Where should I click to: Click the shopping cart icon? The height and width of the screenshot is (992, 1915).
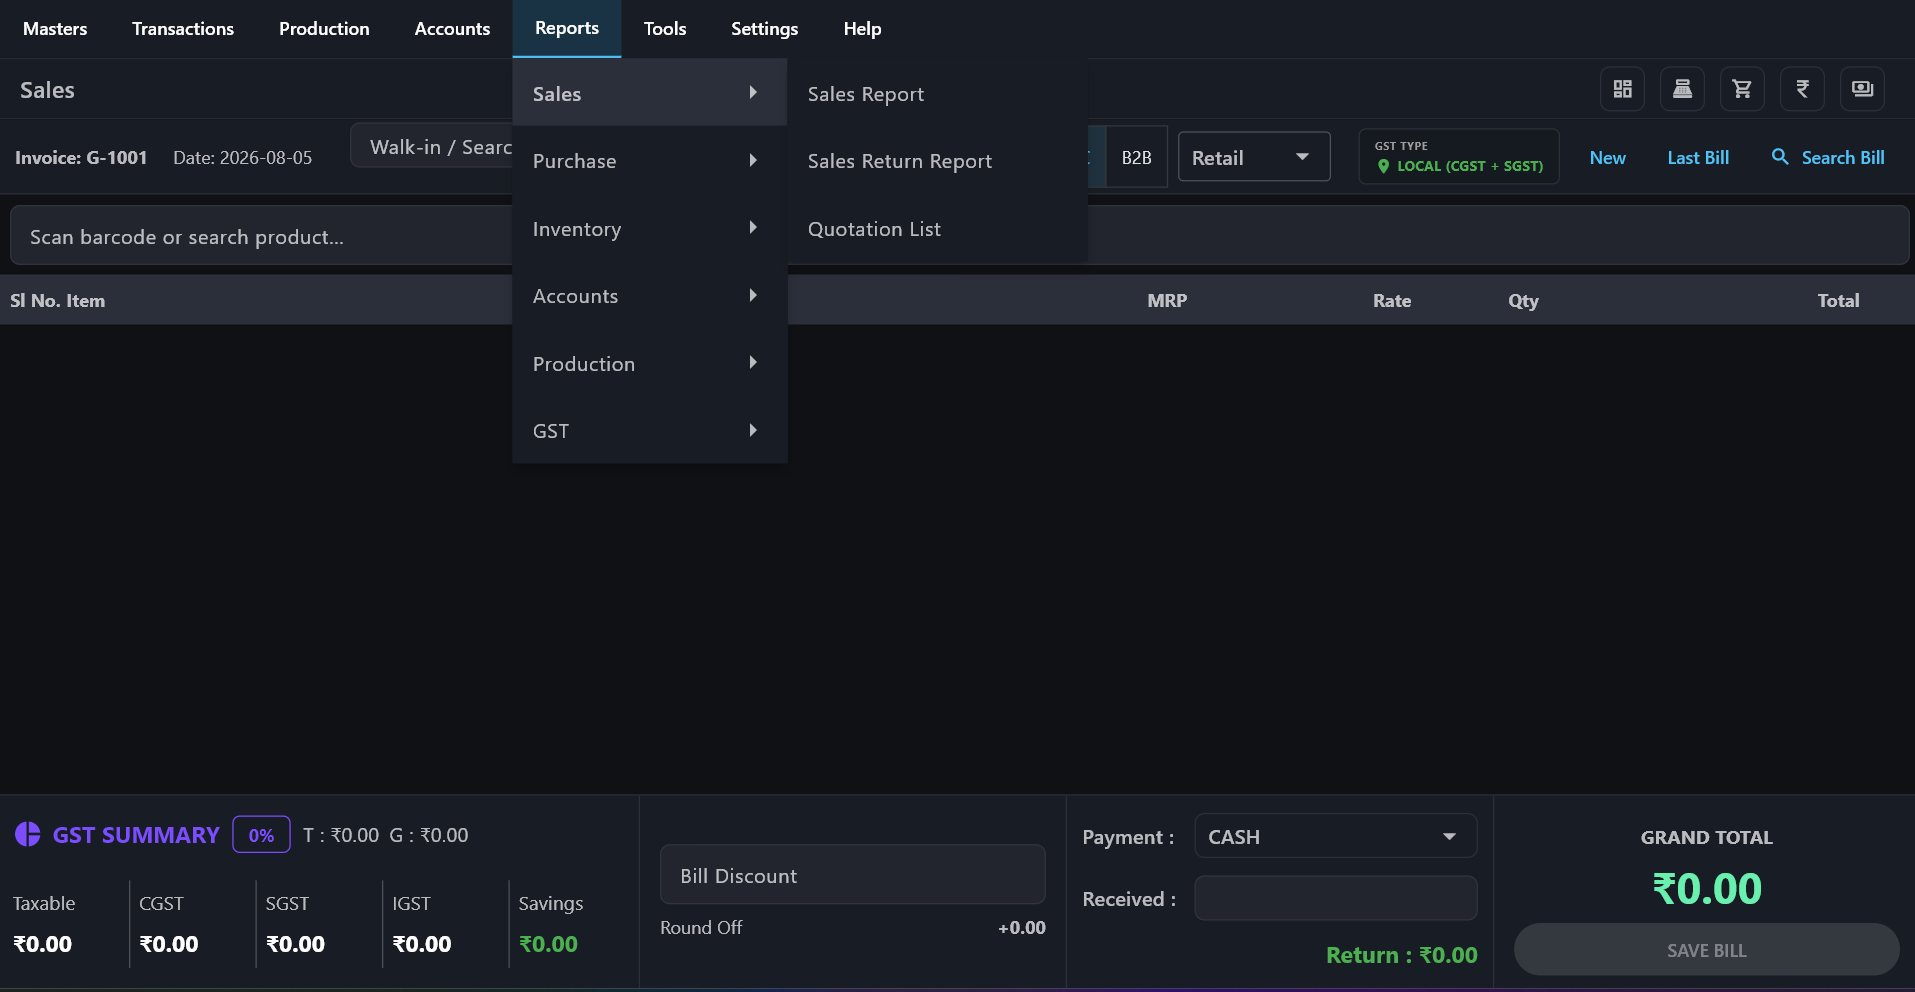pos(1742,89)
